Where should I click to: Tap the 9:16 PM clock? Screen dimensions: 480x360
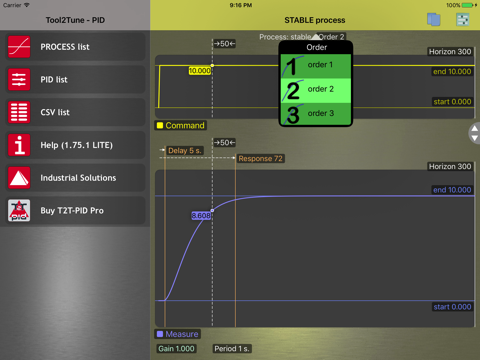[241, 5]
